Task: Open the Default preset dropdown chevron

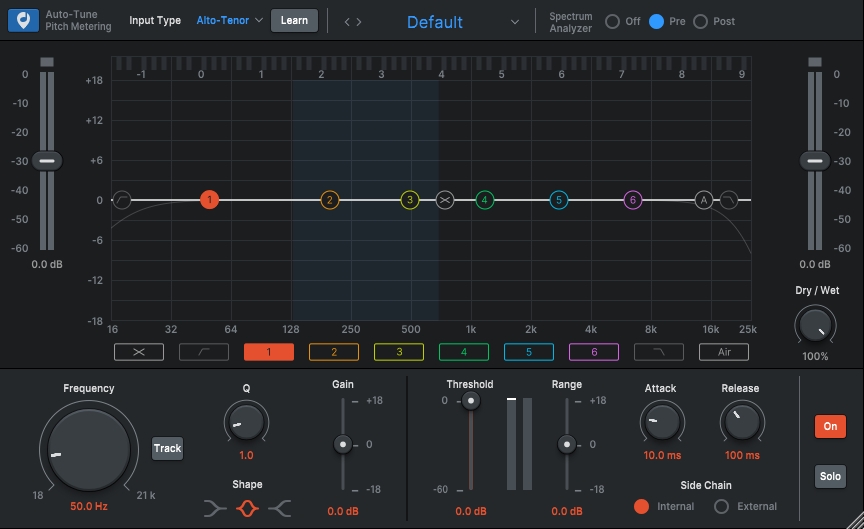Action: pos(515,22)
